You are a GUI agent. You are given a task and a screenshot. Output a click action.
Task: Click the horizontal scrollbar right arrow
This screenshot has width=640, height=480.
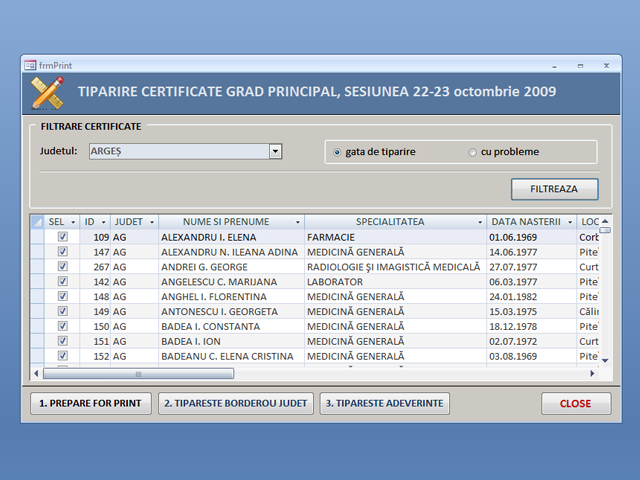pyautogui.click(x=592, y=374)
